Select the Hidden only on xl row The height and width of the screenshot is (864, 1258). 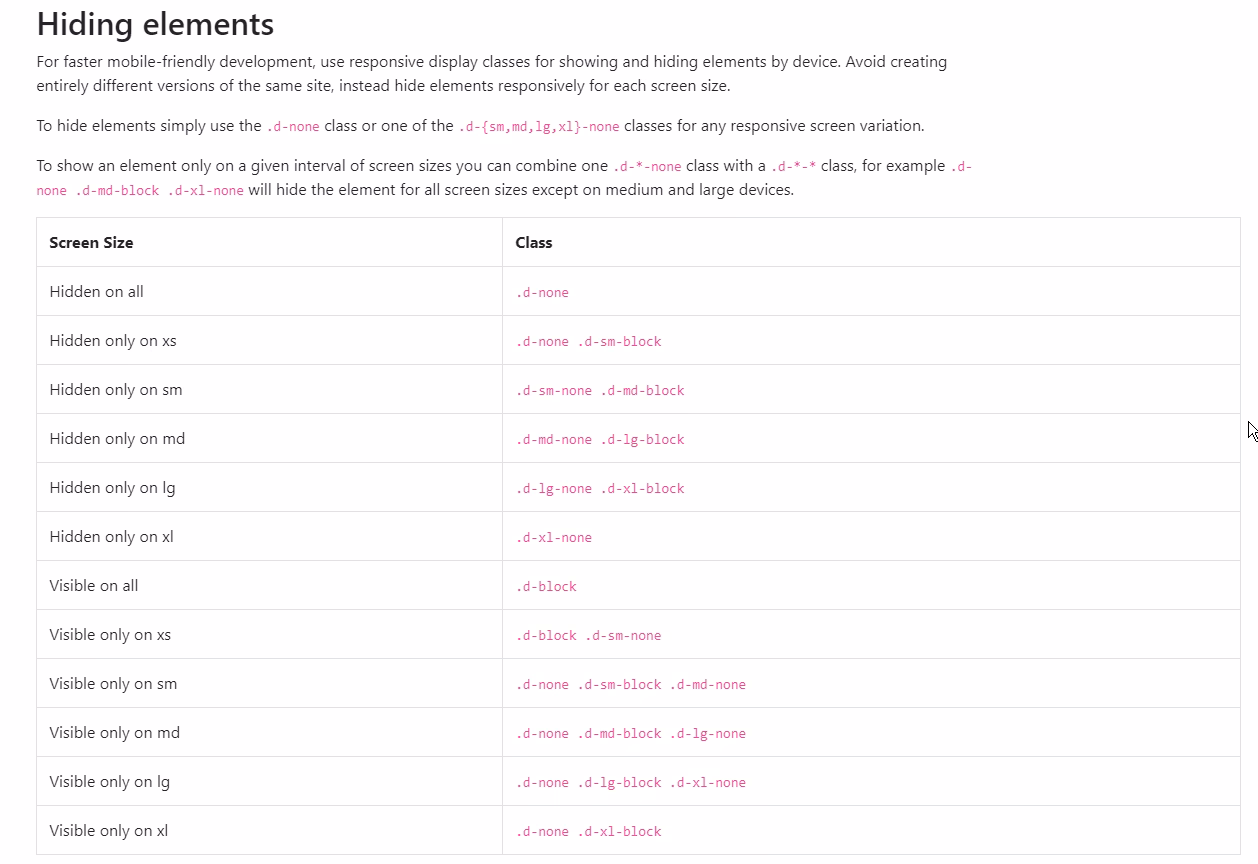click(111, 536)
